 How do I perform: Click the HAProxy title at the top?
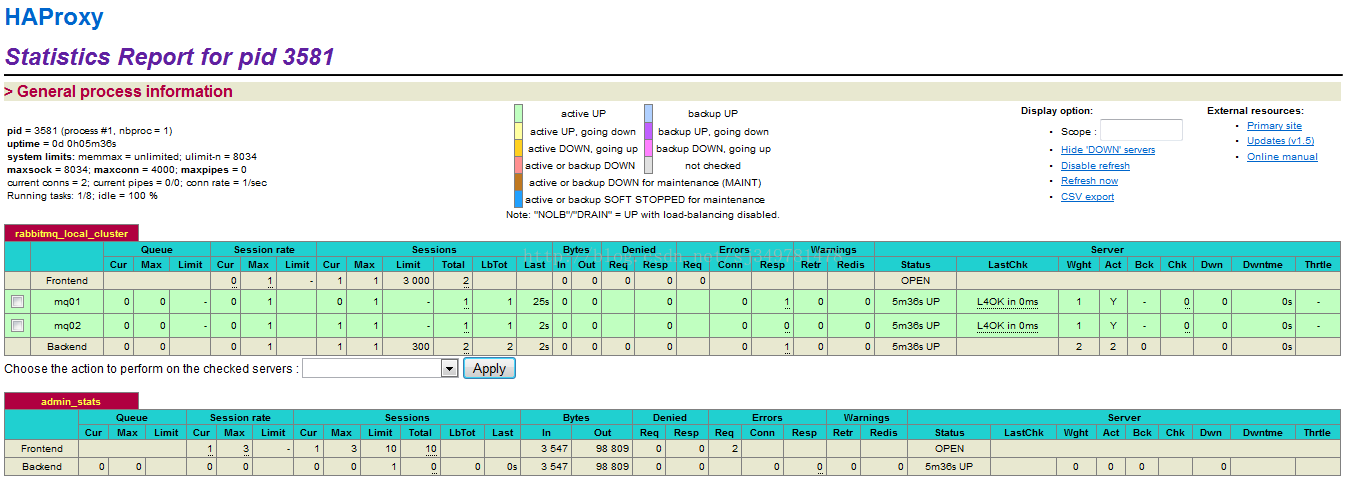click(54, 17)
